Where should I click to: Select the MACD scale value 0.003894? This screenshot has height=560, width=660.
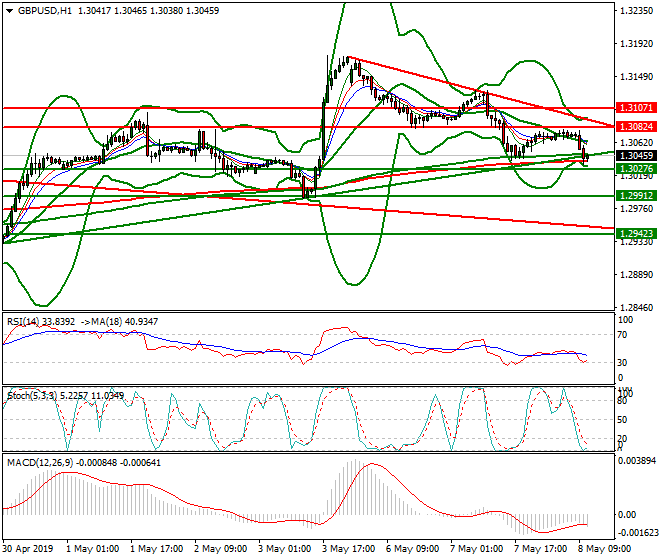636,461
